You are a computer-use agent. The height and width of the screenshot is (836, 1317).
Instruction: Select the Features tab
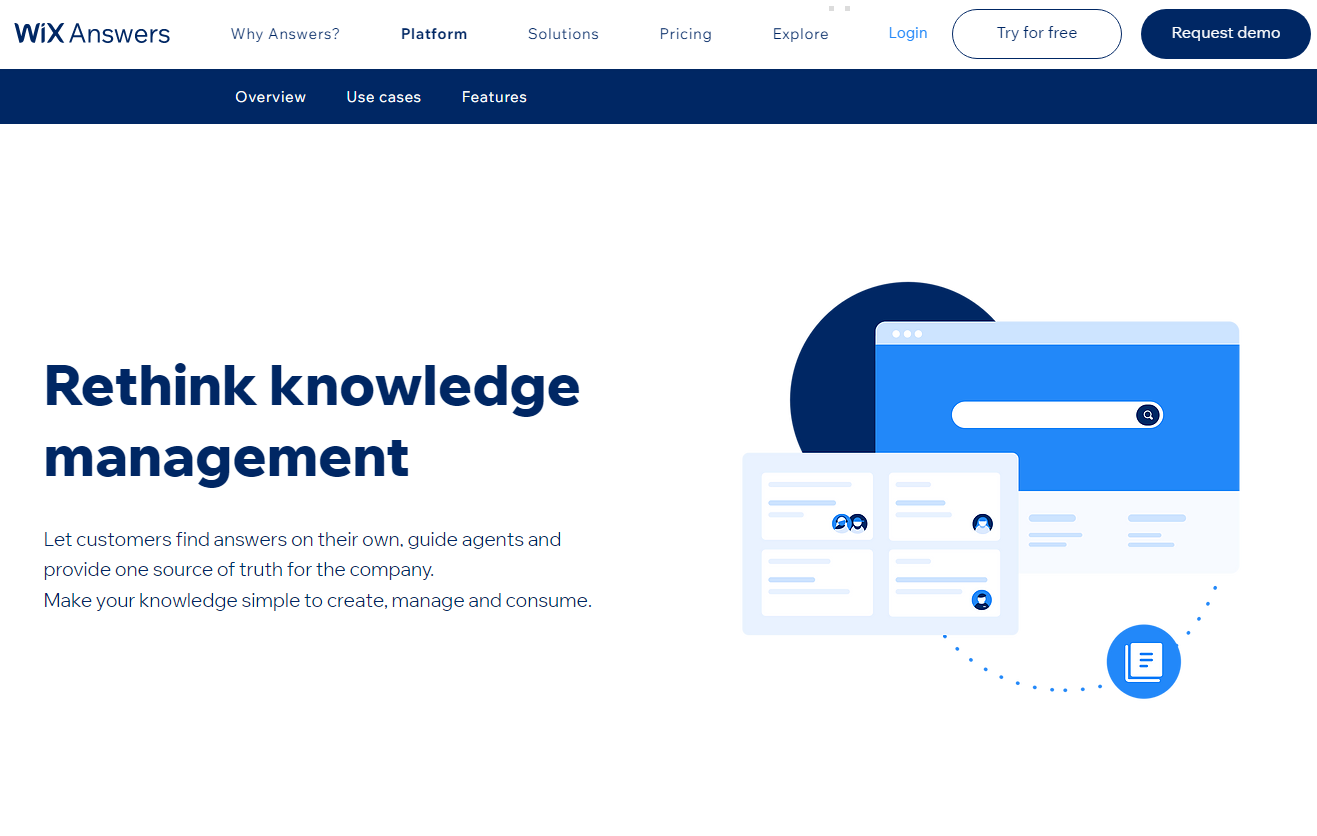pos(494,97)
